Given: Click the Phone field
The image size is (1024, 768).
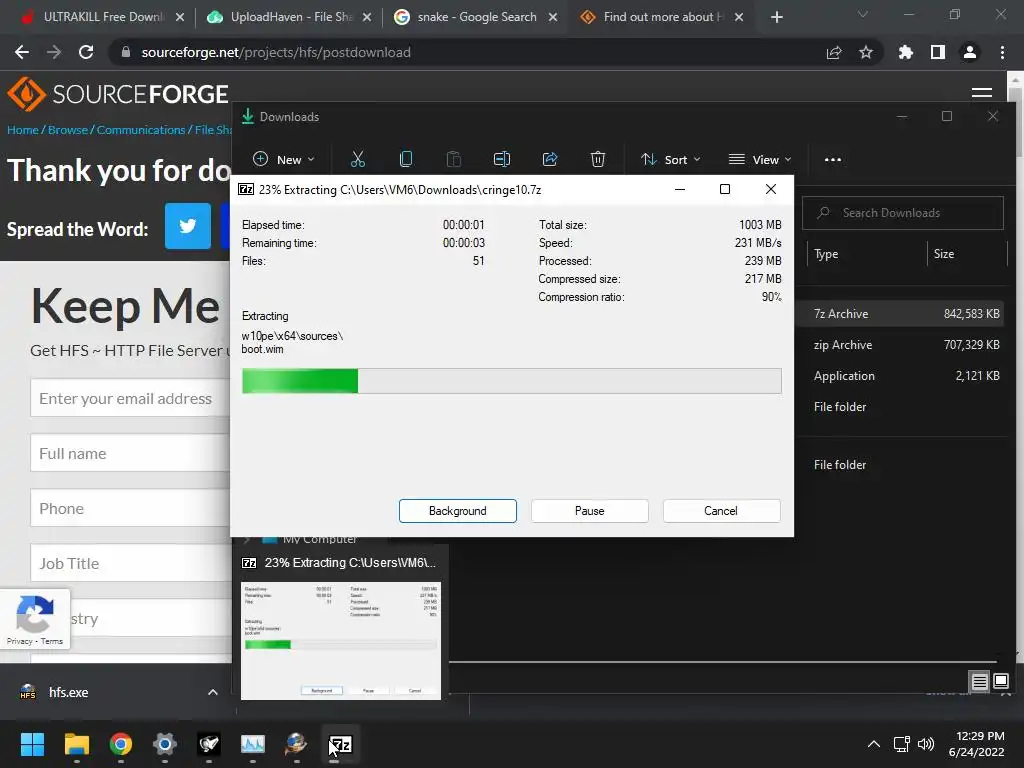Looking at the screenshot, I should pos(131,507).
